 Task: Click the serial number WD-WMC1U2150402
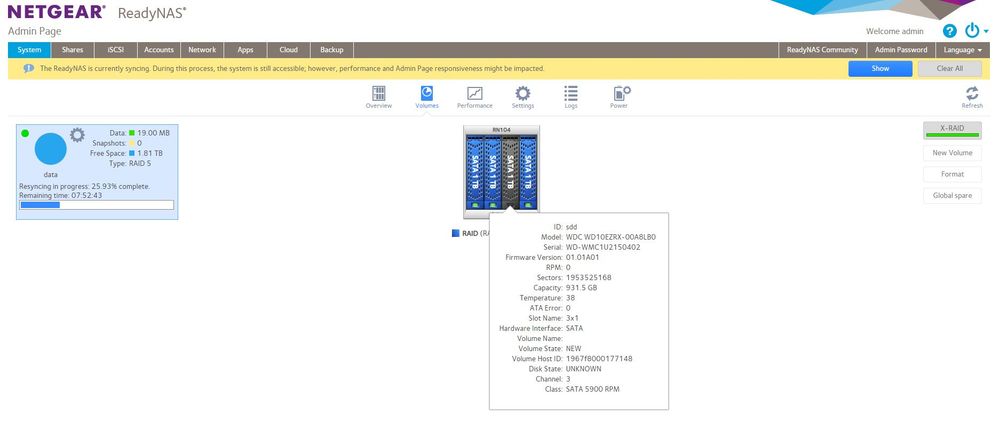click(x=603, y=247)
